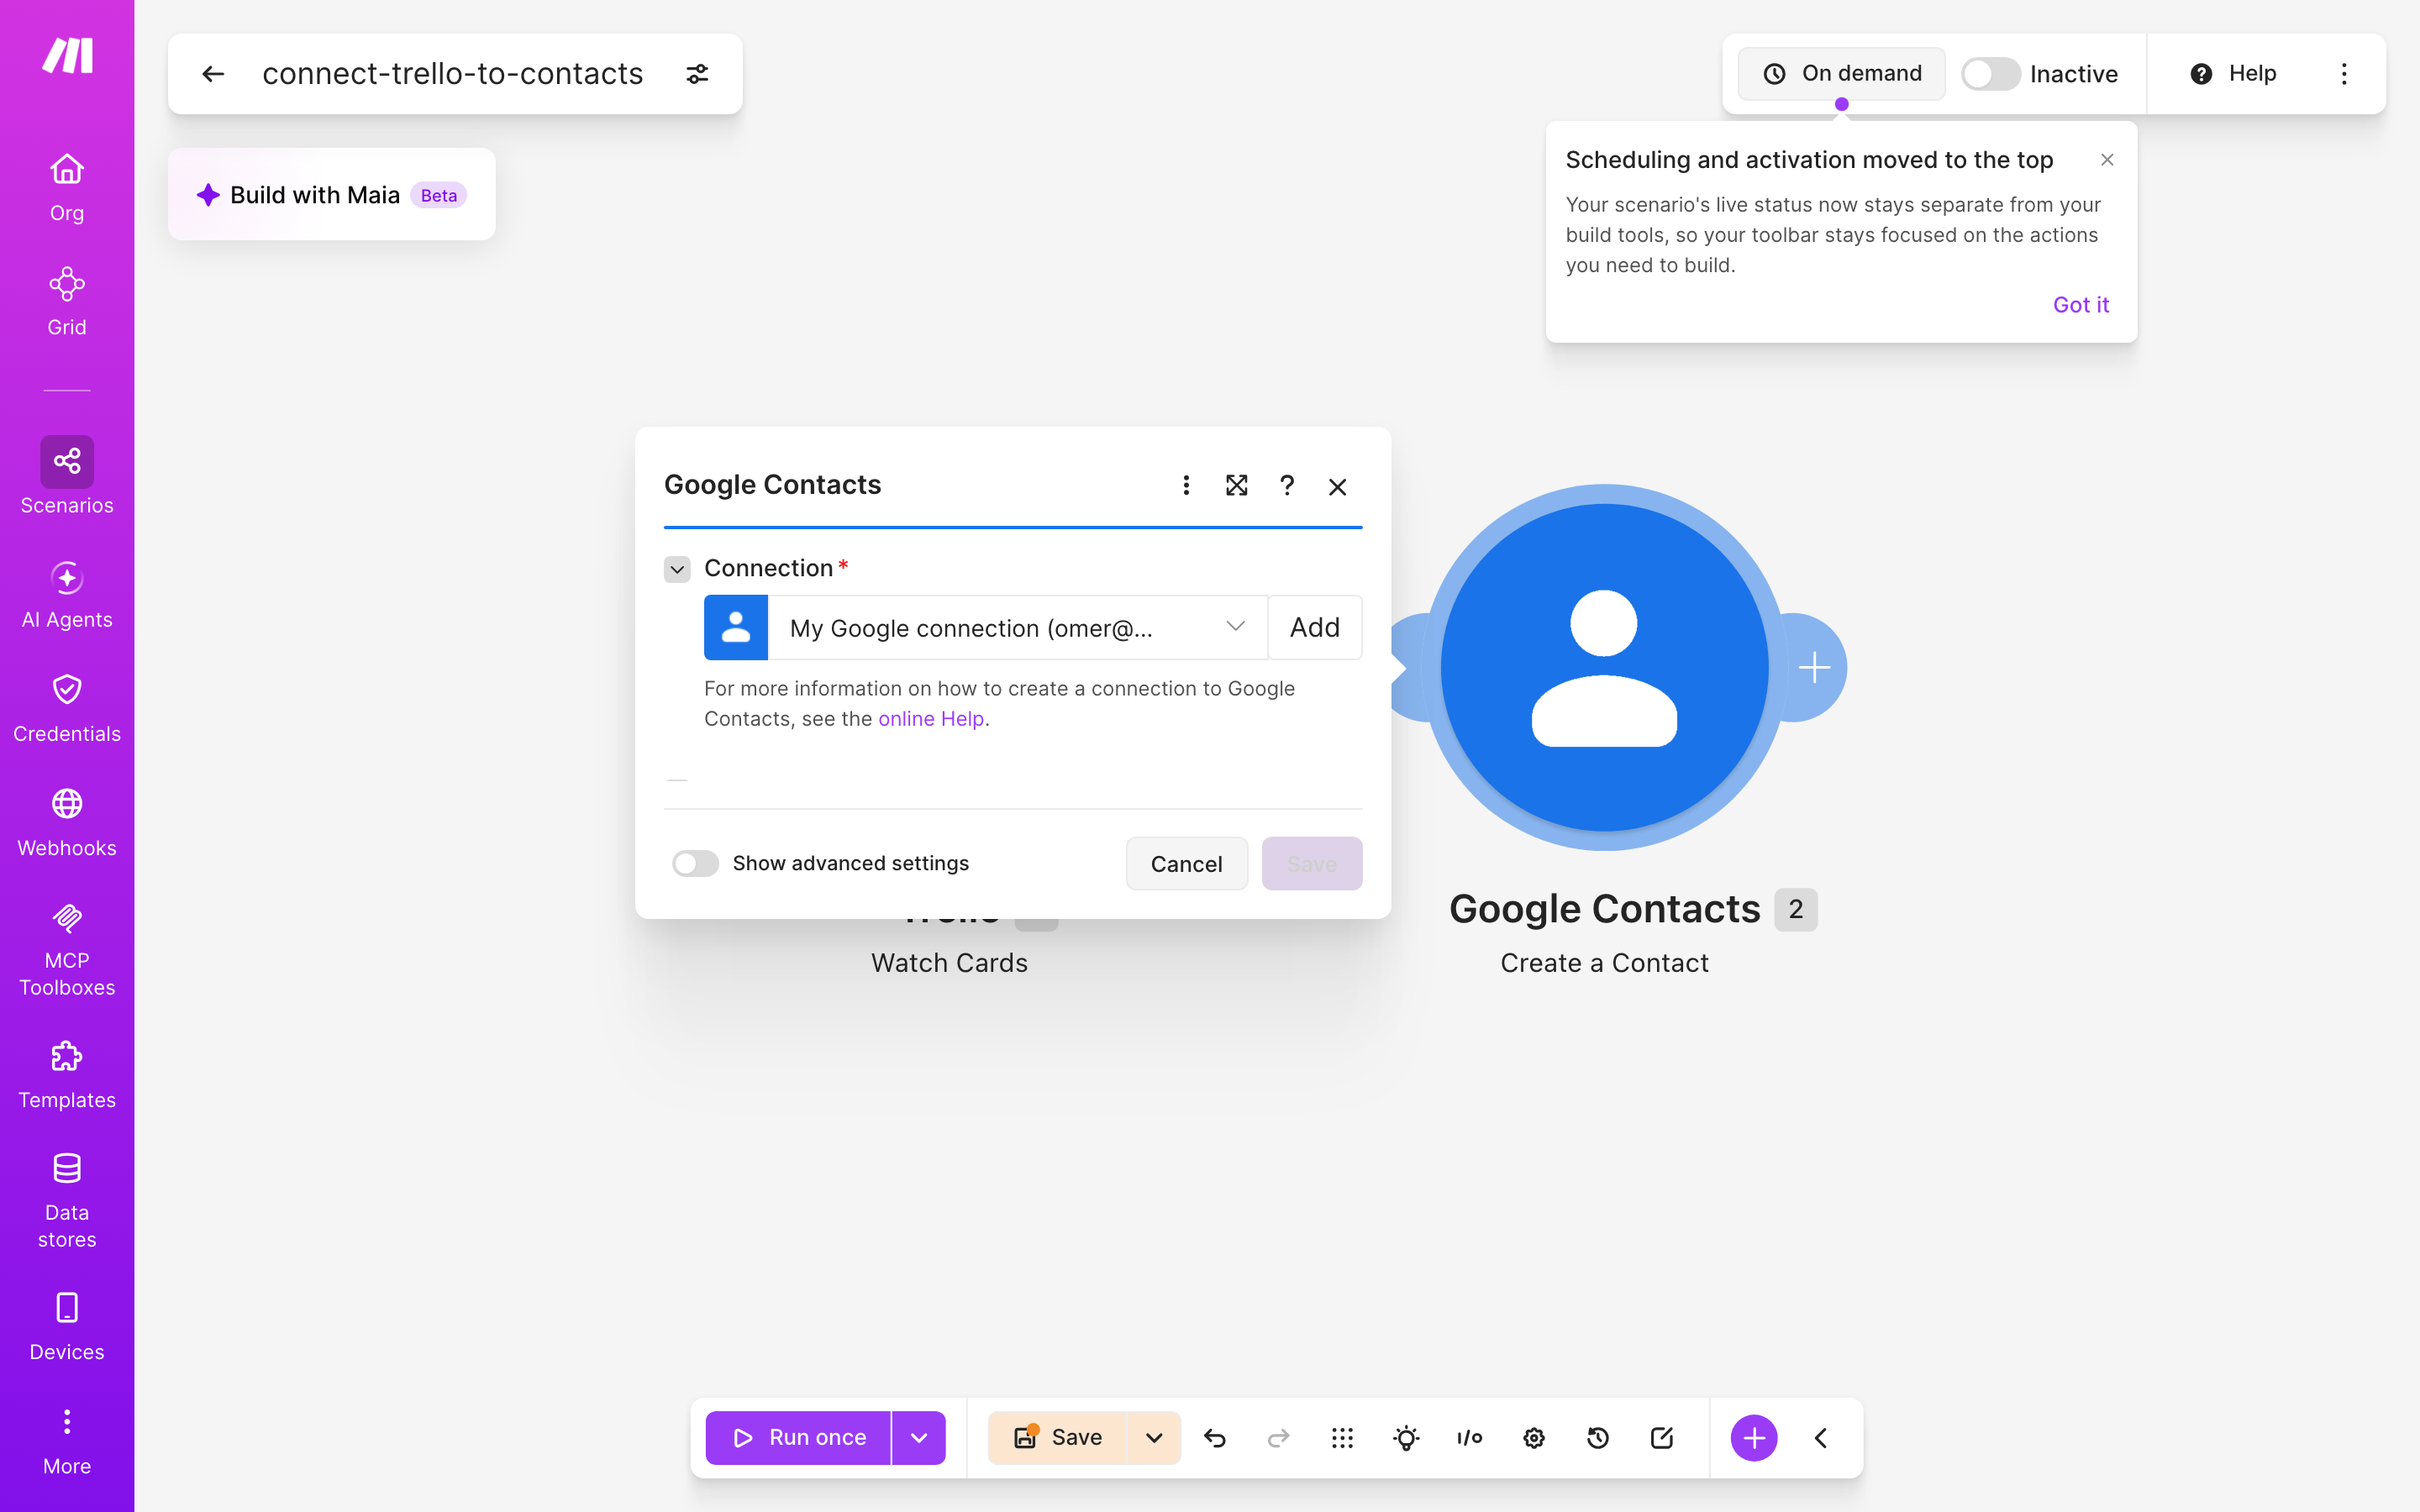This screenshot has height=1512, width=2420.
Task: Open the My Google connection dropdown
Action: pyautogui.click(x=1017, y=628)
